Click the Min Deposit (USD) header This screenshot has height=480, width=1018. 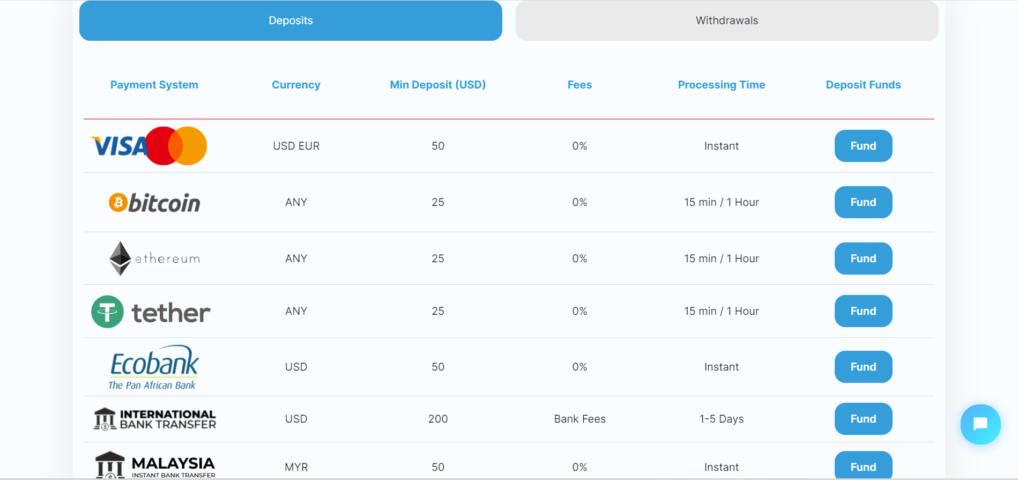coord(438,85)
